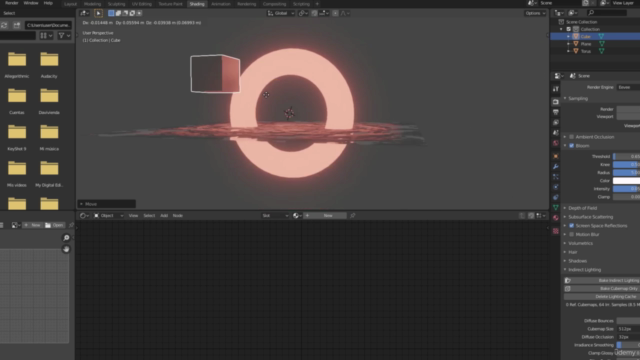Open the World properties tab icon
The height and width of the screenshot is (360, 640).
556,143
